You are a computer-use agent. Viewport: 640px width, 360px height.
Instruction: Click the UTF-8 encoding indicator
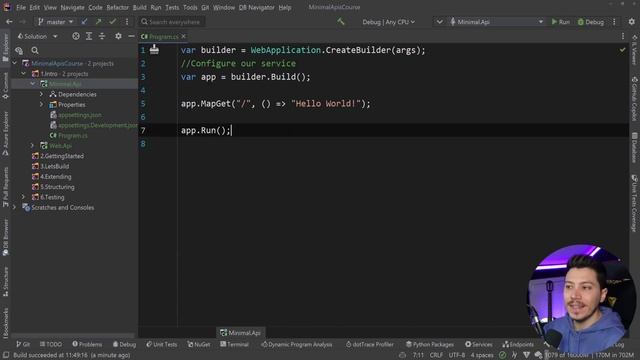tap(457, 355)
